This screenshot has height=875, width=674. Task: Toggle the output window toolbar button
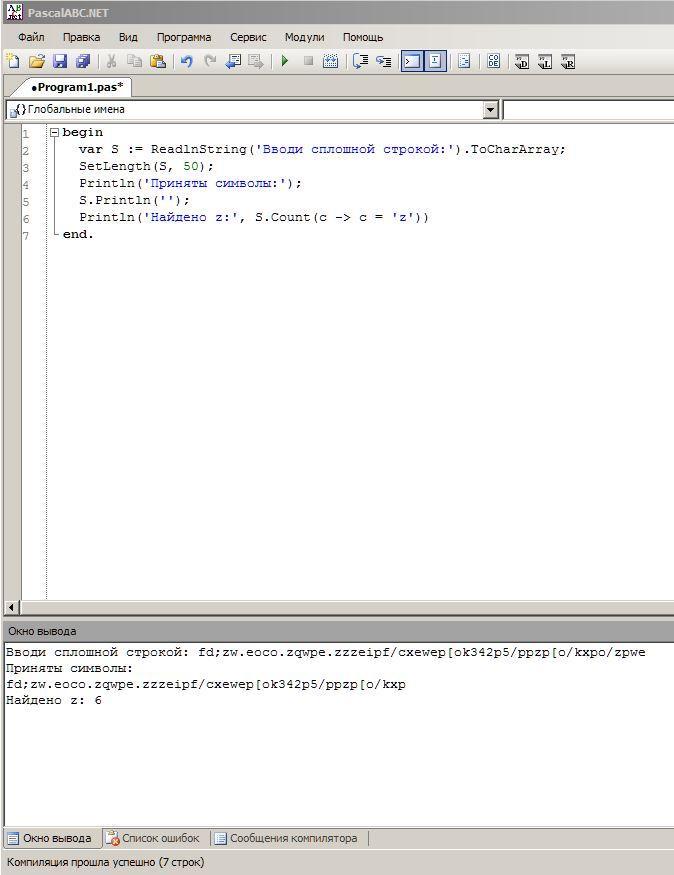tap(412, 61)
